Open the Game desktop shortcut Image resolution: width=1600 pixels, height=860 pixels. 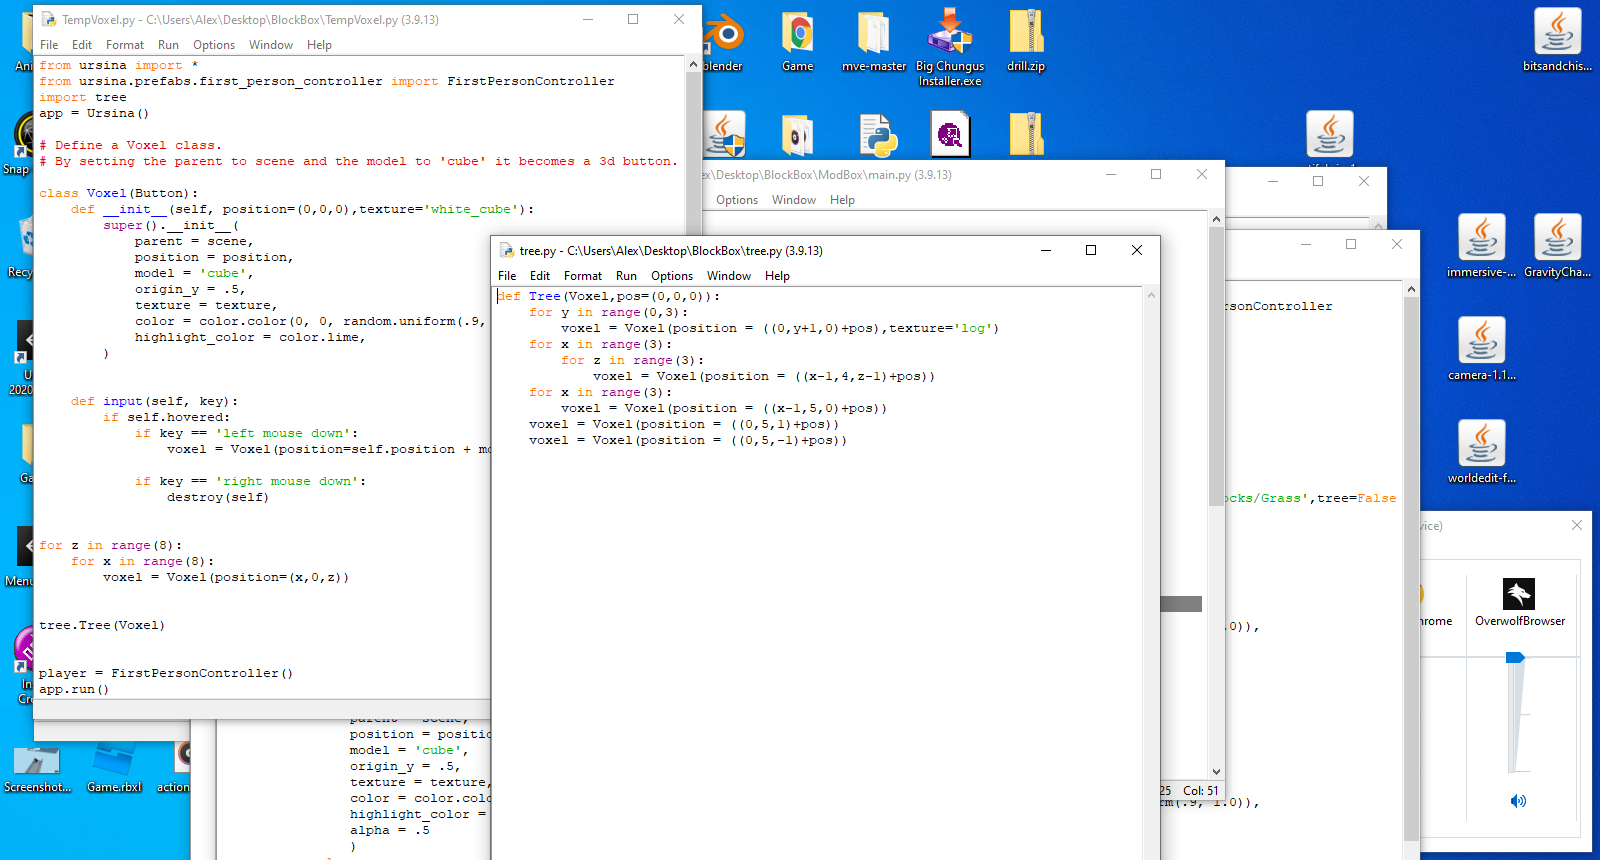click(x=797, y=40)
